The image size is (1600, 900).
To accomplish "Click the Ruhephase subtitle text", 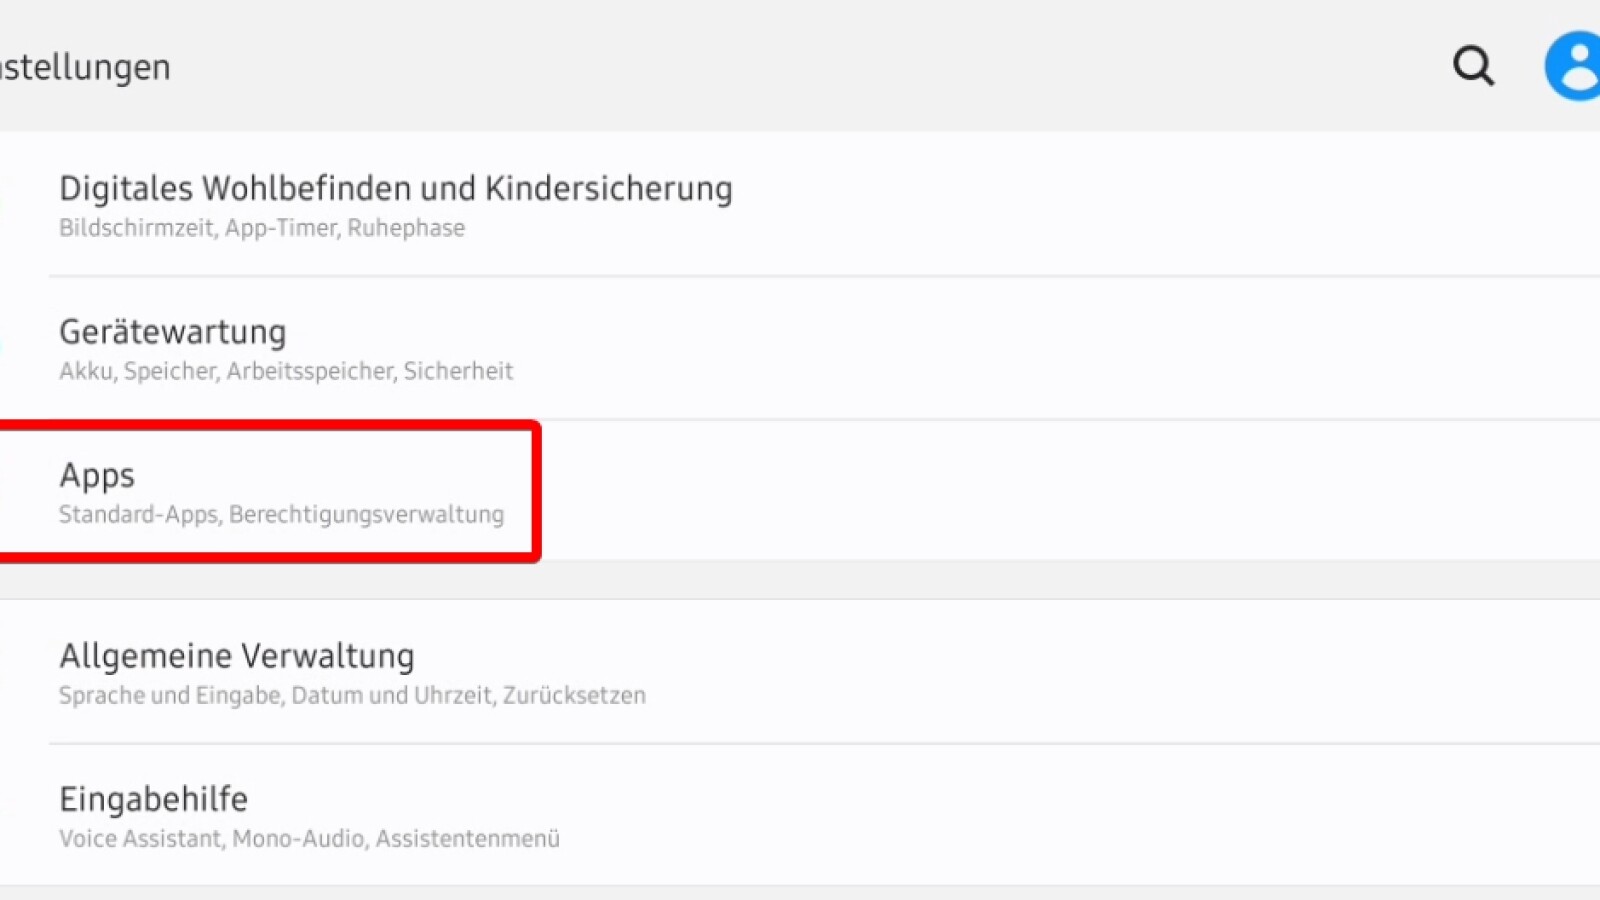I will 406,228.
